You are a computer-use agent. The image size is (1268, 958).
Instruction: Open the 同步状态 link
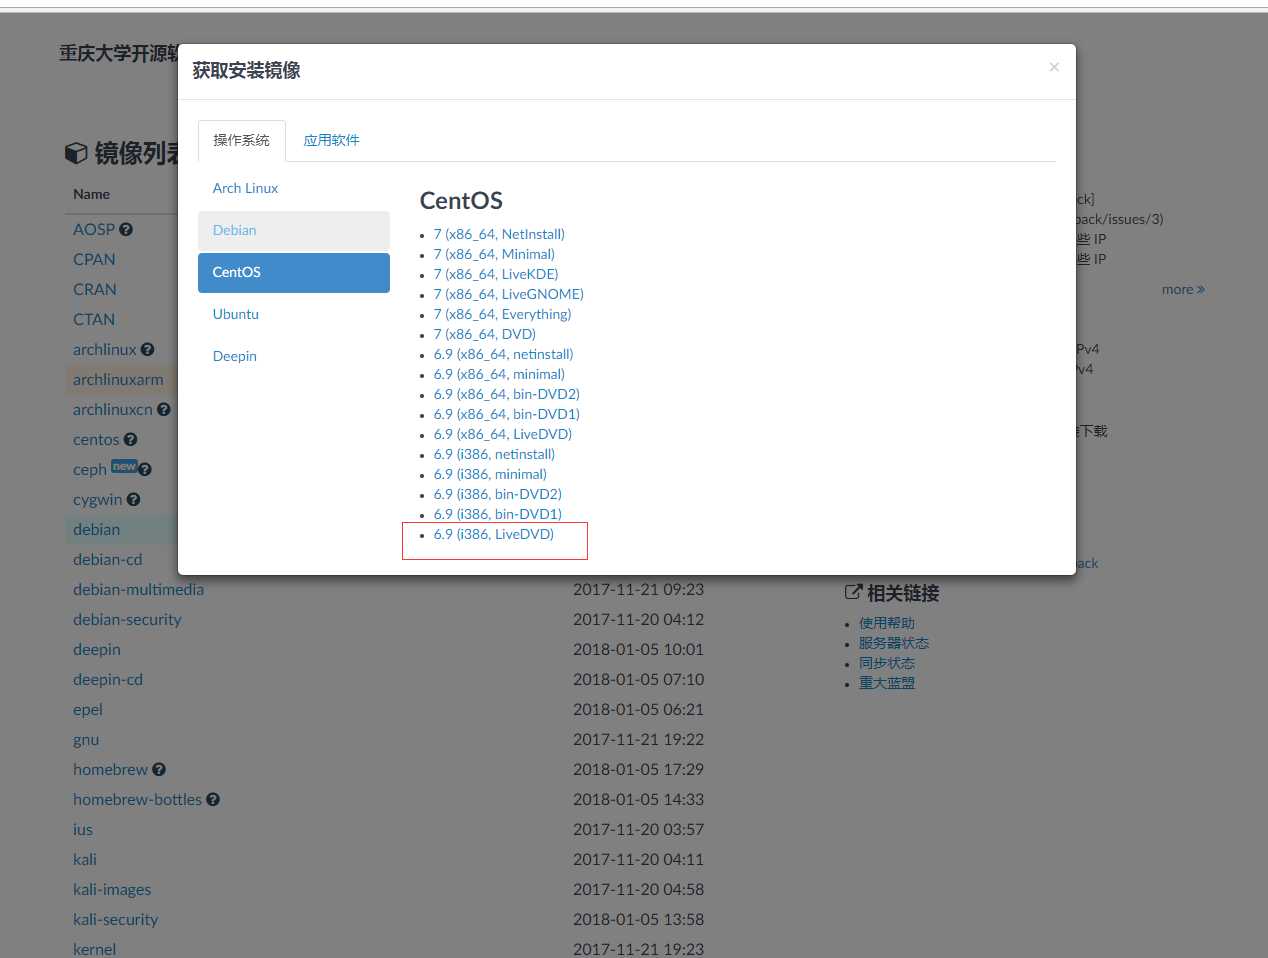[x=887, y=663]
